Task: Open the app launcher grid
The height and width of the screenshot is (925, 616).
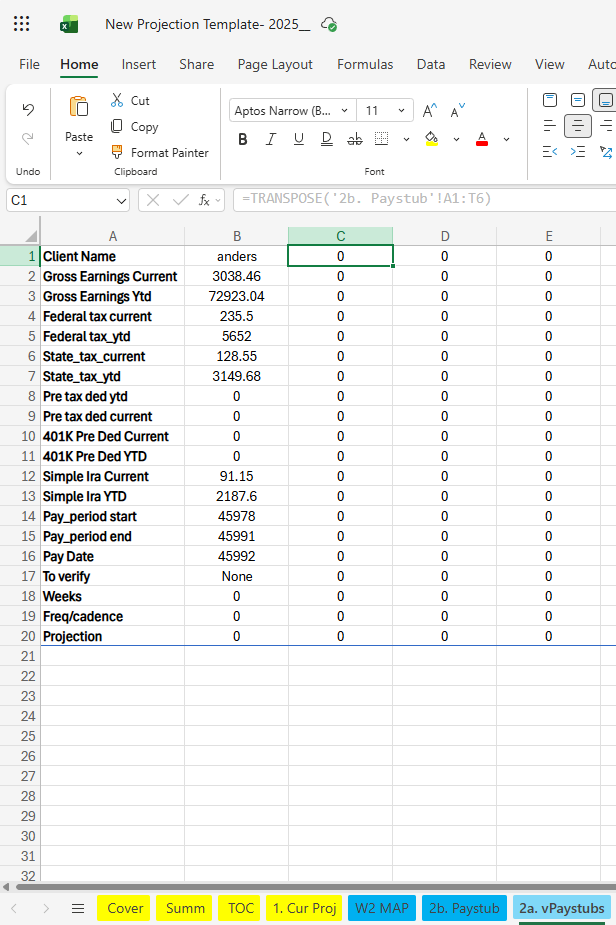Action: 21,24
